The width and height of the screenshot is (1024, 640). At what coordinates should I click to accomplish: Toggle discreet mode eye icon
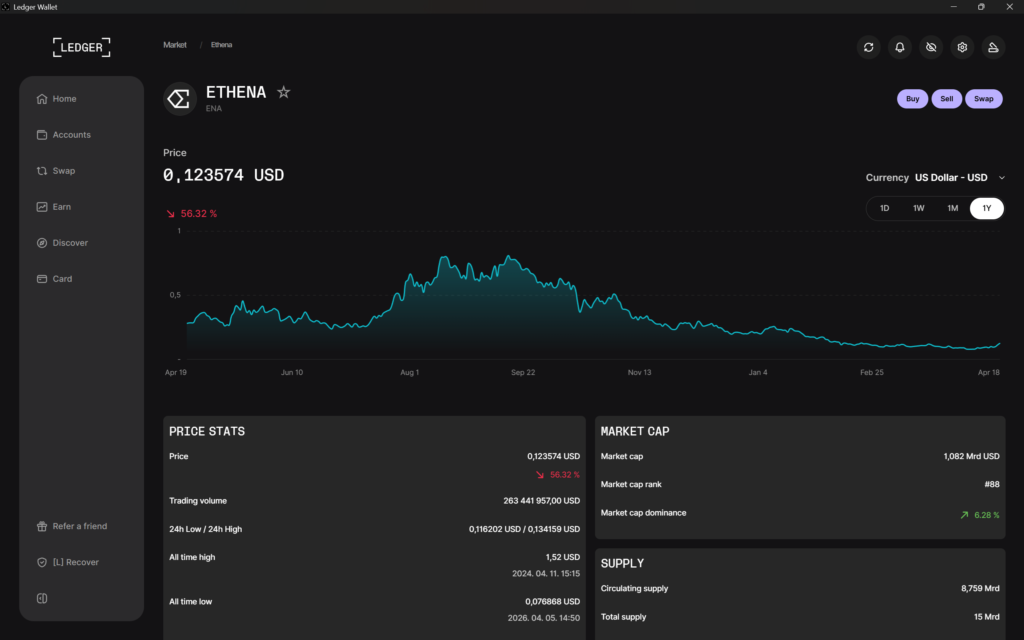pyautogui.click(x=931, y=47)
